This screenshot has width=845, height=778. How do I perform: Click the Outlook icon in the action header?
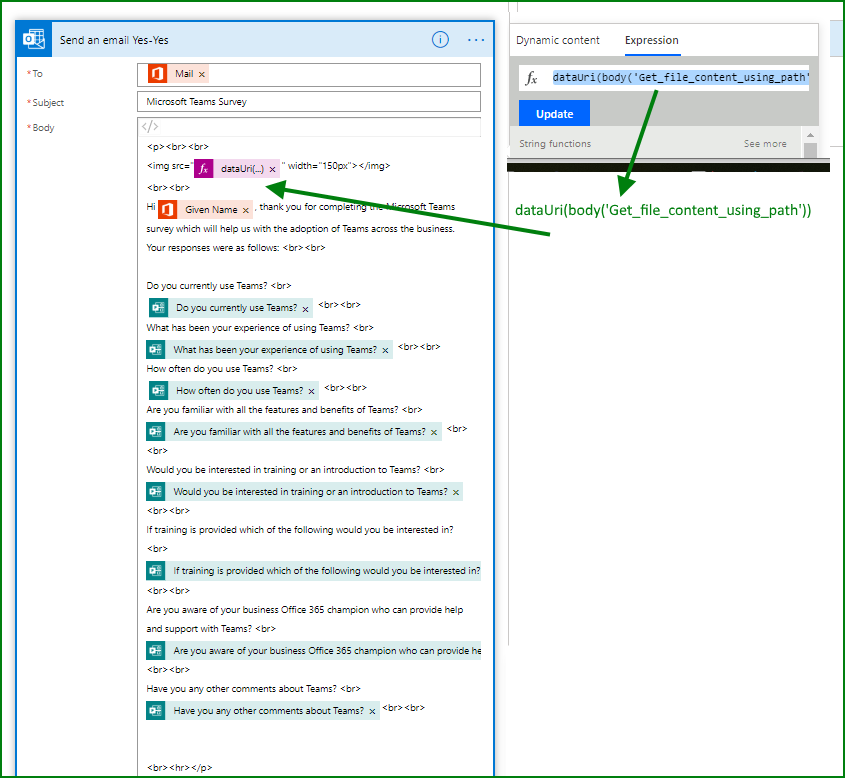click(33, 39)
